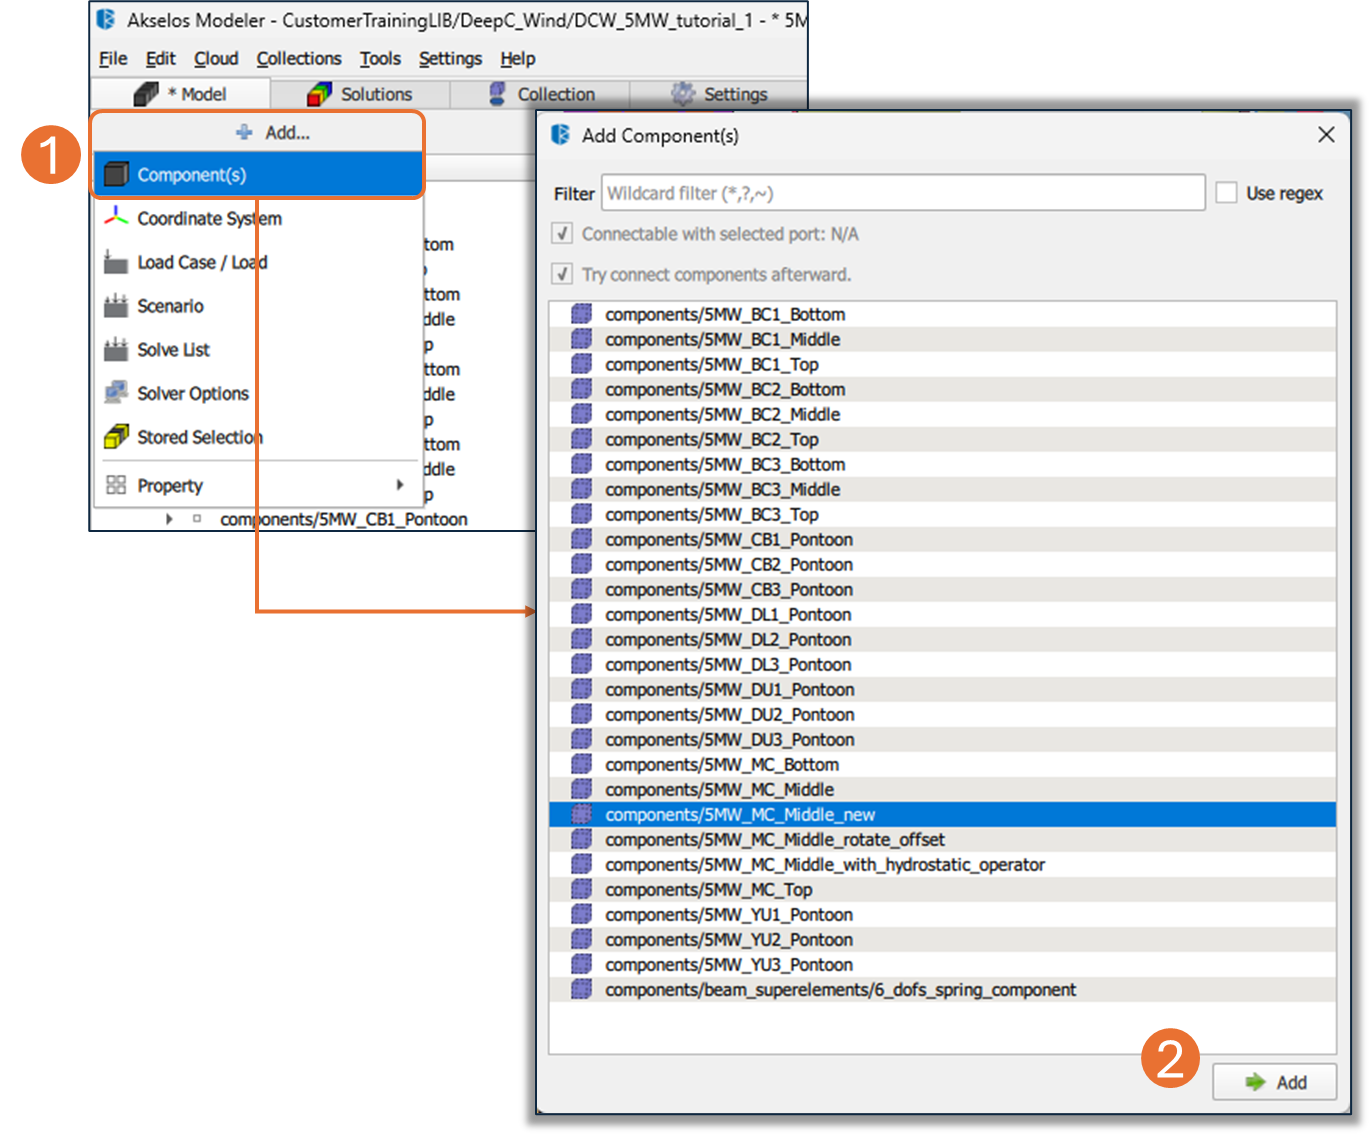Close the Add Component(s) dialog
1371x1136 pixels.
1326,135
